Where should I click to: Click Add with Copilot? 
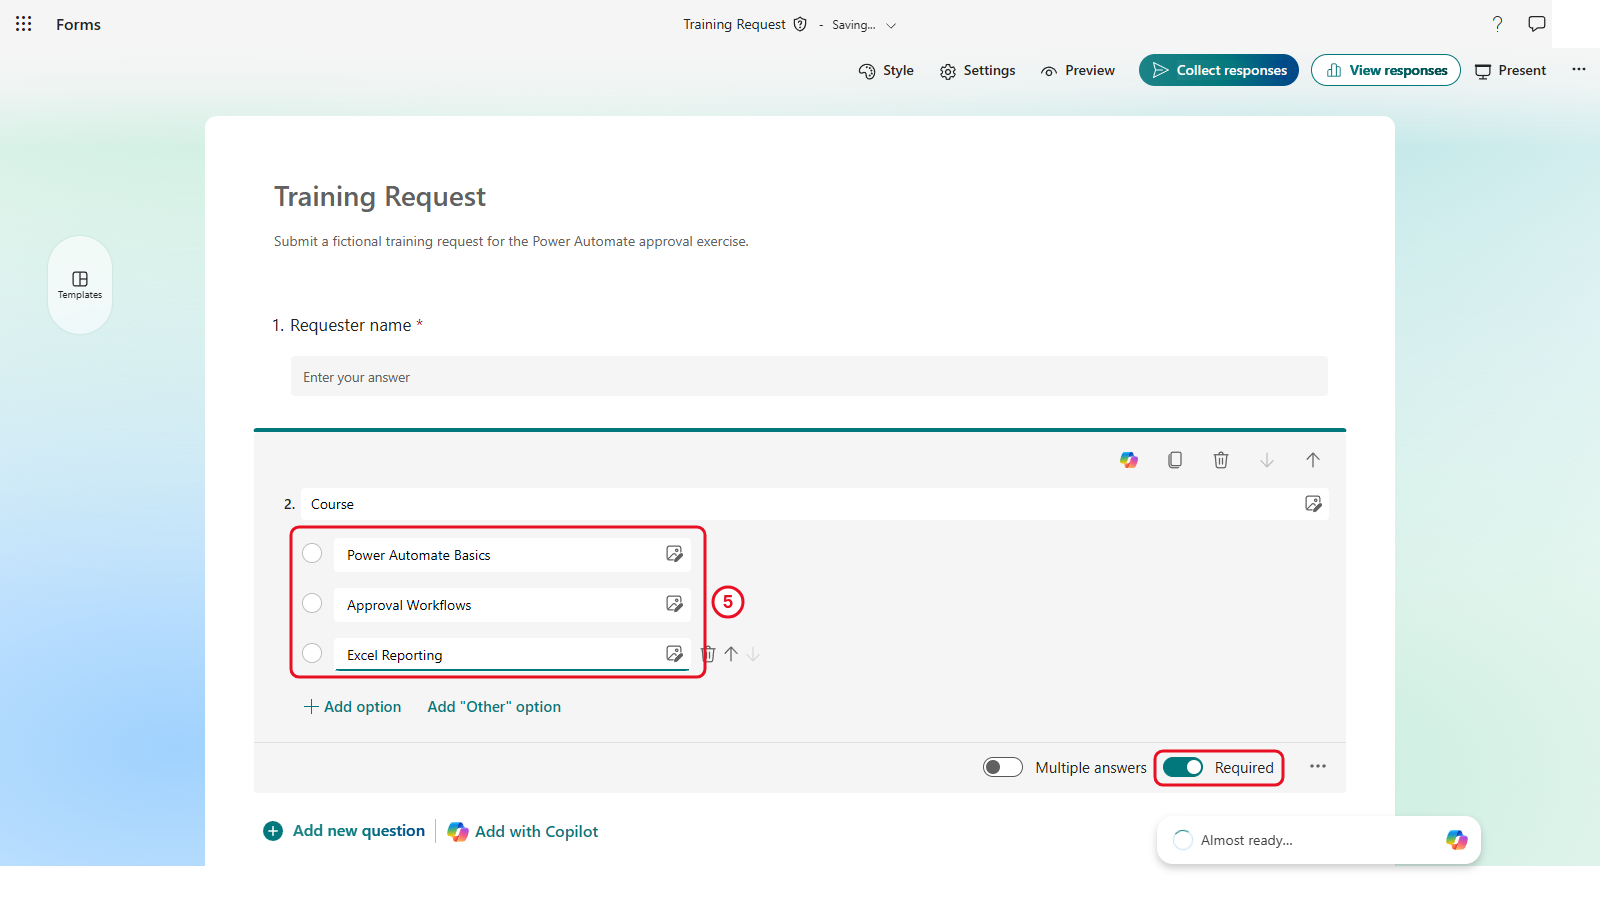coord(523,831)
